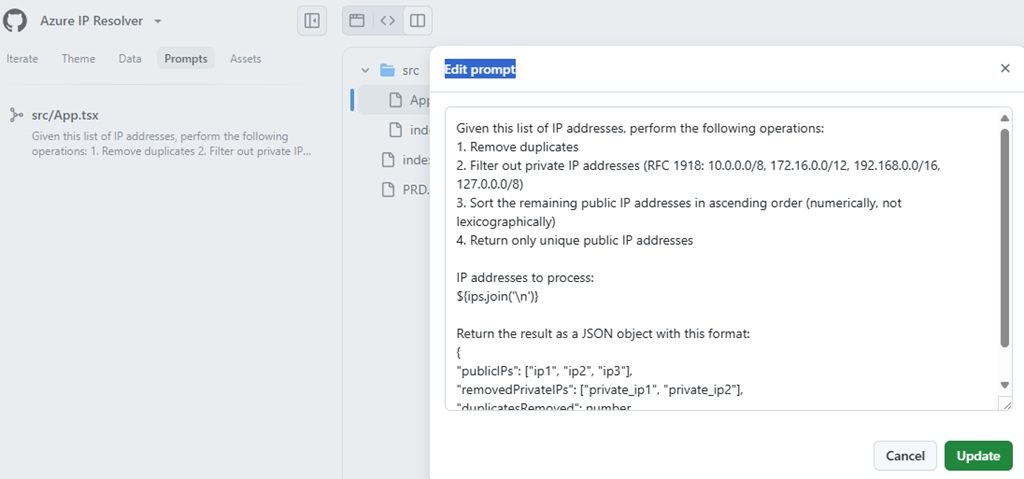Select the split view layout icon
Image resolution: width=1024 pixels, height=479 pixels.
pyautogui.click(x=418, y=20)
